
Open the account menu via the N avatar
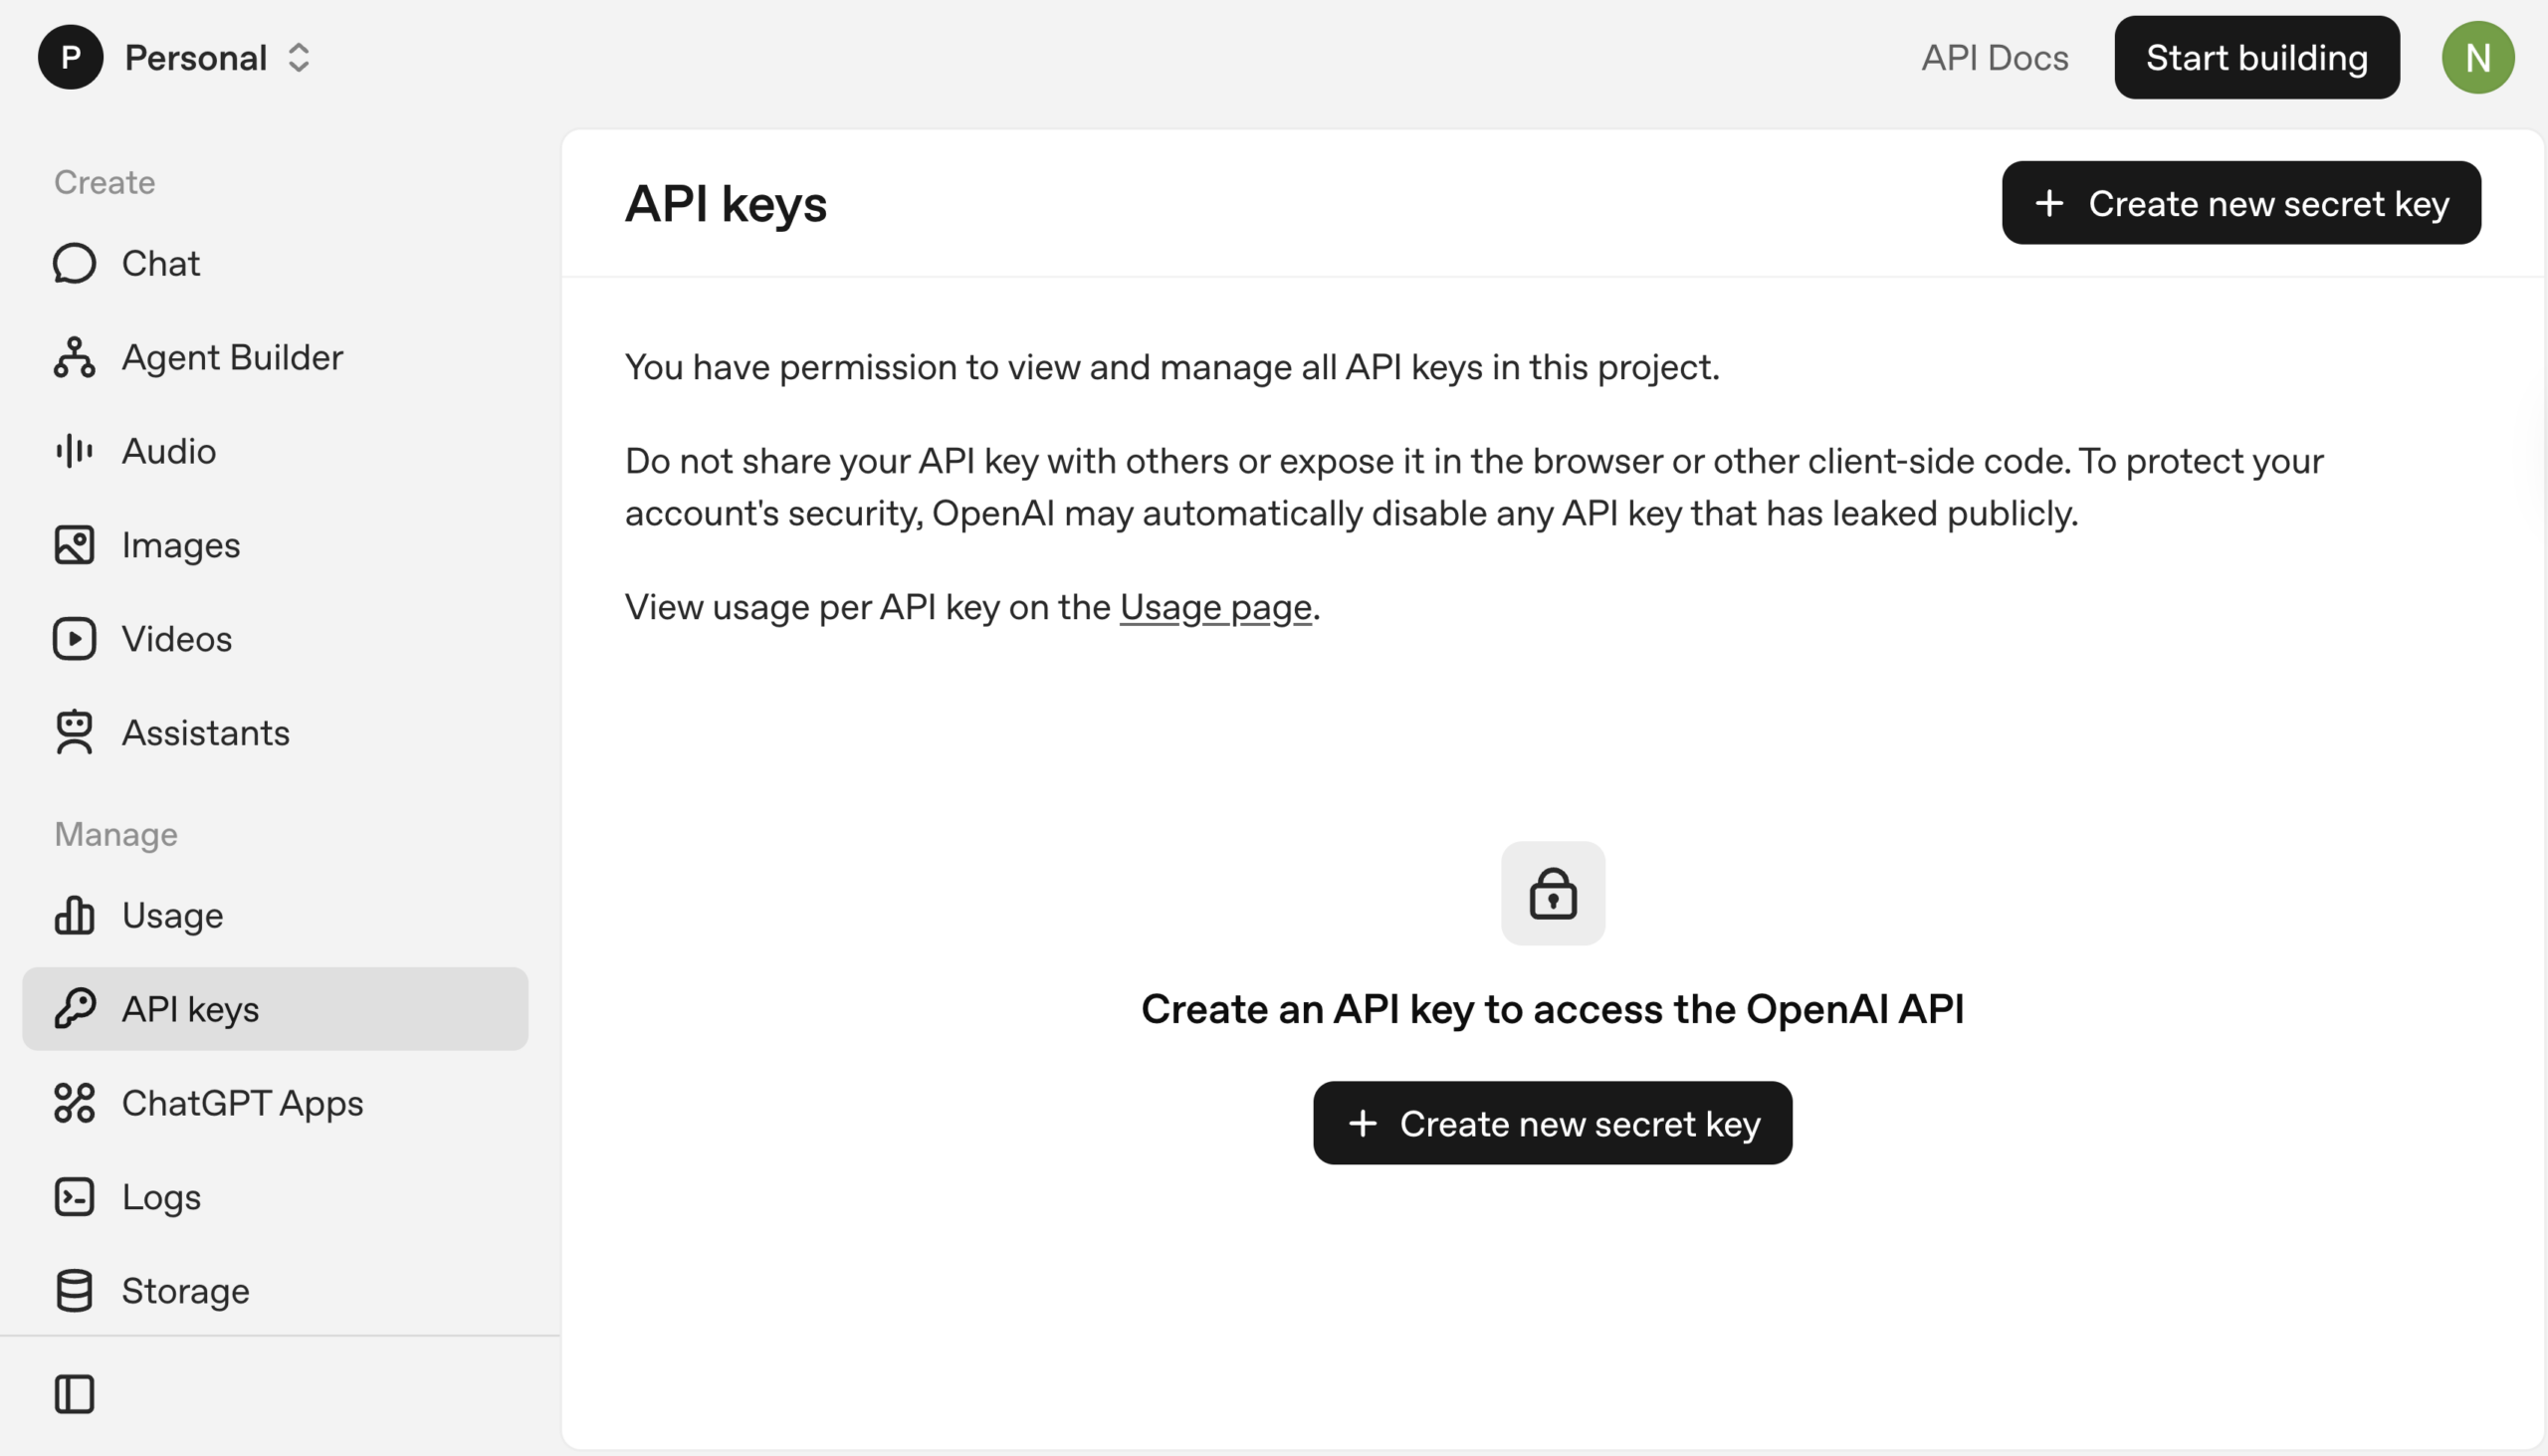2477,58
